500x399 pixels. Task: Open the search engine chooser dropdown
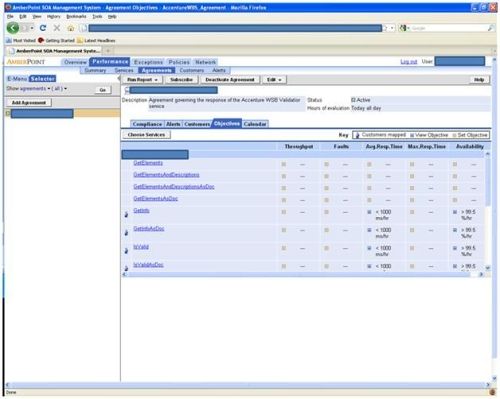point(408,28)
